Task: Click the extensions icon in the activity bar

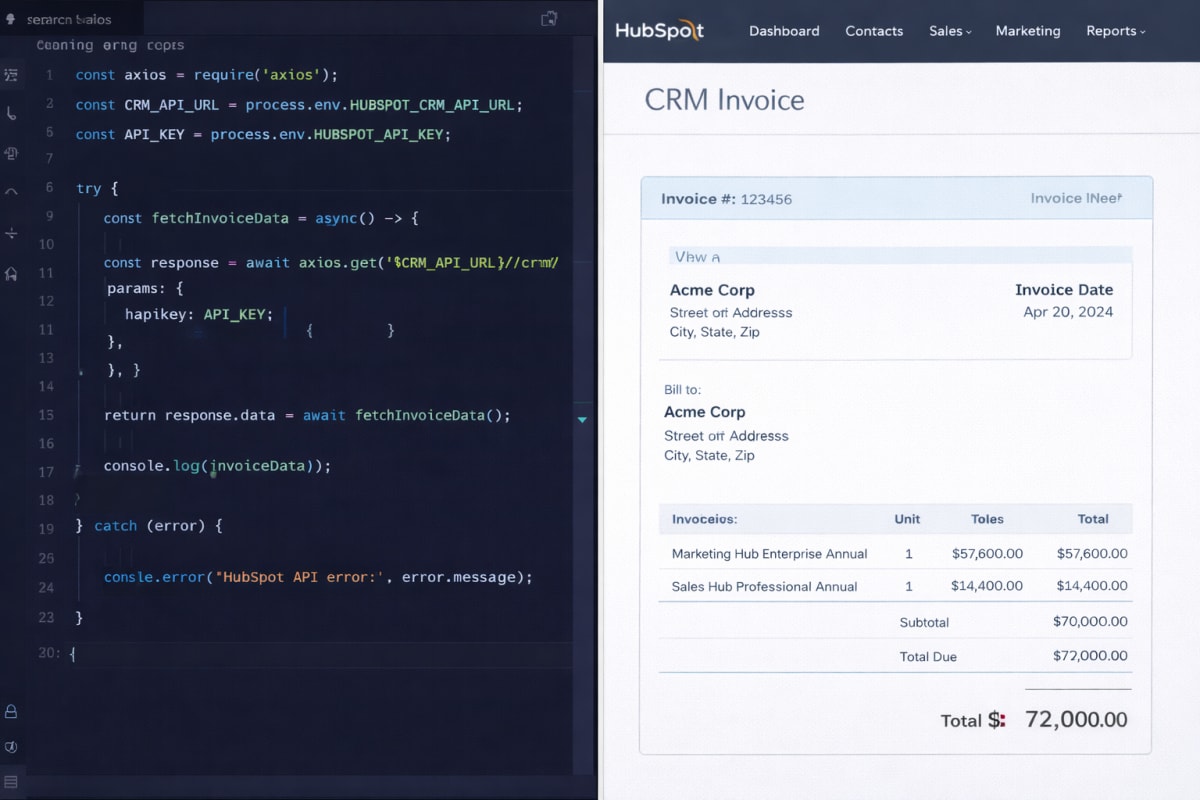Action: point(12,153)
